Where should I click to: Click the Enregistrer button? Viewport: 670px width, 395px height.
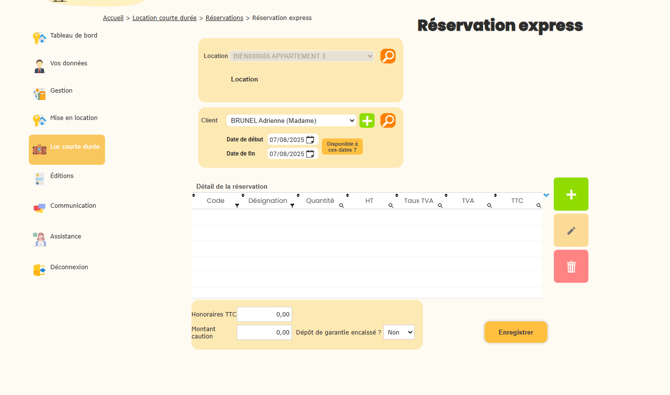(x=516, y=332)
